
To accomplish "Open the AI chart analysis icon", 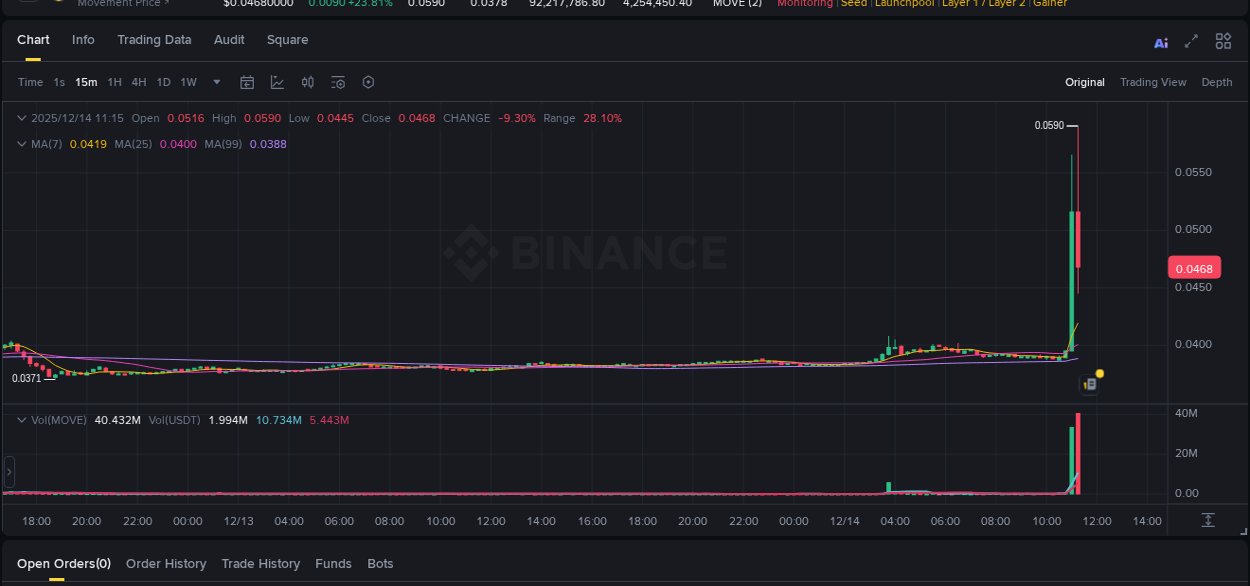I will tap(1161, 41).
